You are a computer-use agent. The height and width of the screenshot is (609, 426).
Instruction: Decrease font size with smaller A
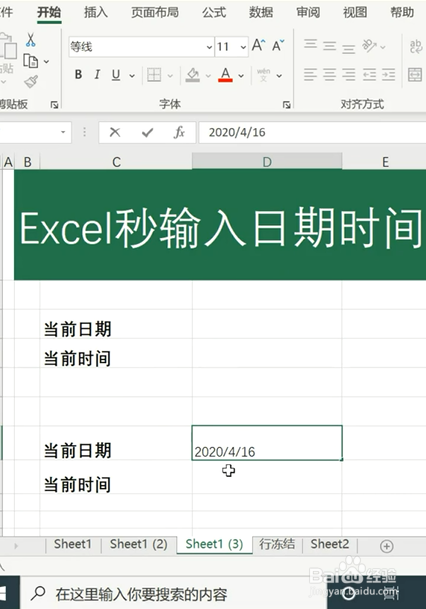[x=278, y=46]
